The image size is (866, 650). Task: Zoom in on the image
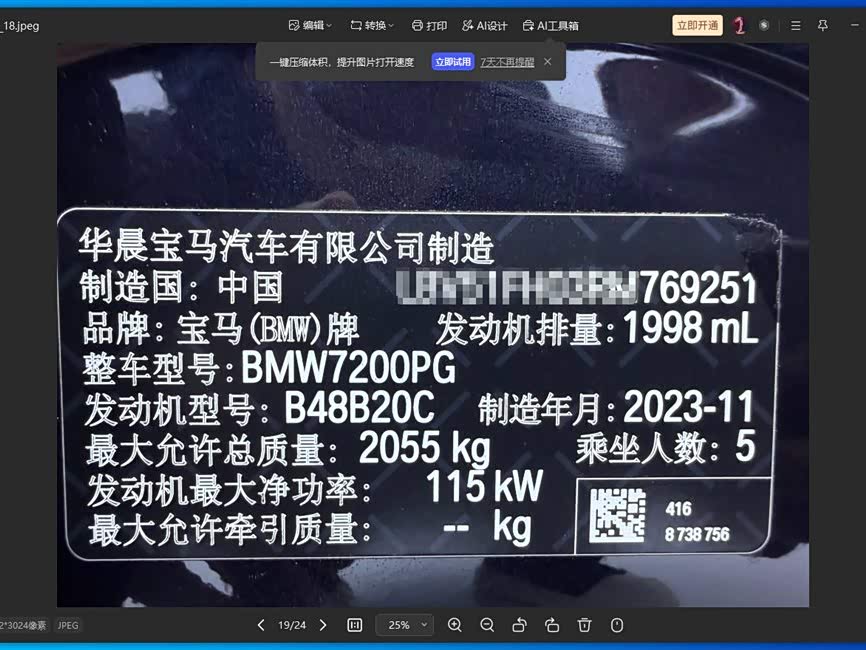(455, 625)
